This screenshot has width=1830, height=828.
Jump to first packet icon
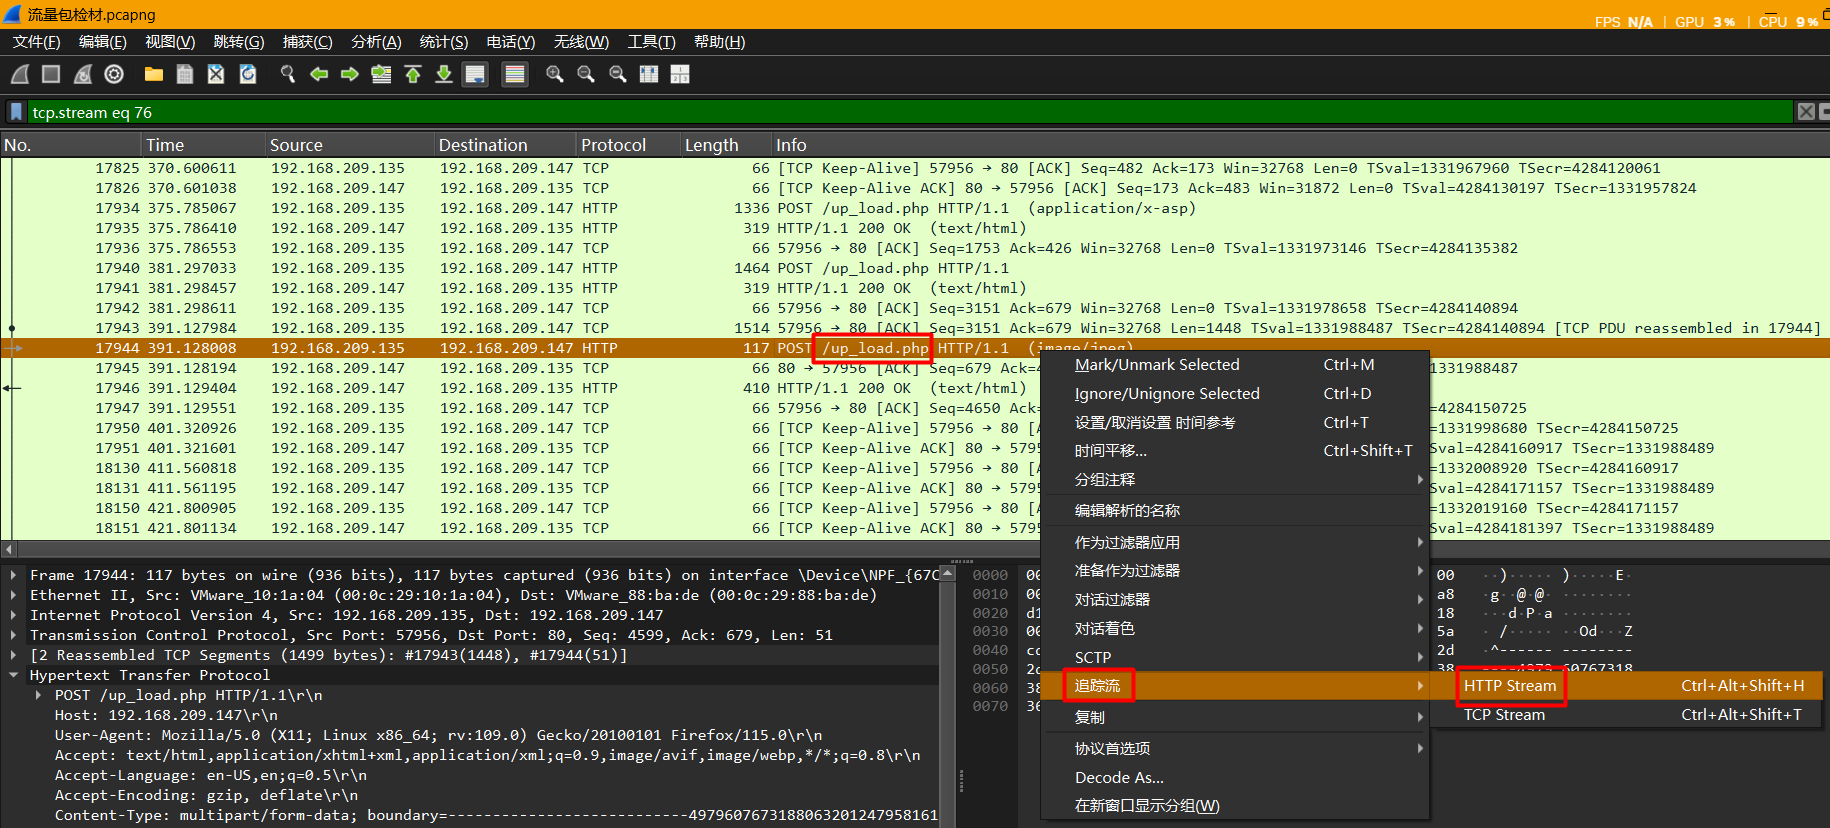pyautogui.click(x=413, y=74)
